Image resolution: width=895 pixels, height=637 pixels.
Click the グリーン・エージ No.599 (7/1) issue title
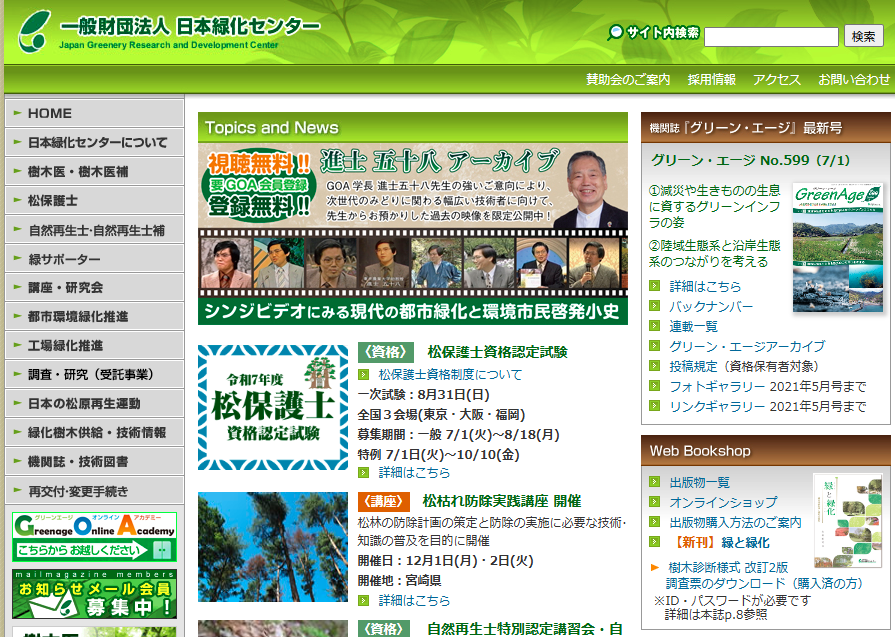coord(750,160)
